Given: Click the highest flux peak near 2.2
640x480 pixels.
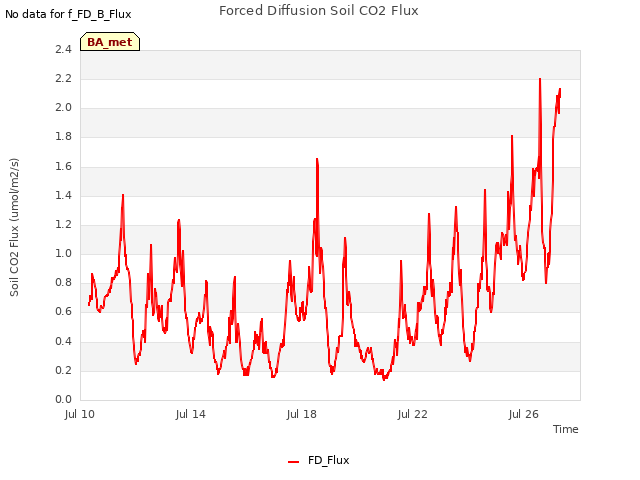Looking at the screenshot, I should (540, 79).
